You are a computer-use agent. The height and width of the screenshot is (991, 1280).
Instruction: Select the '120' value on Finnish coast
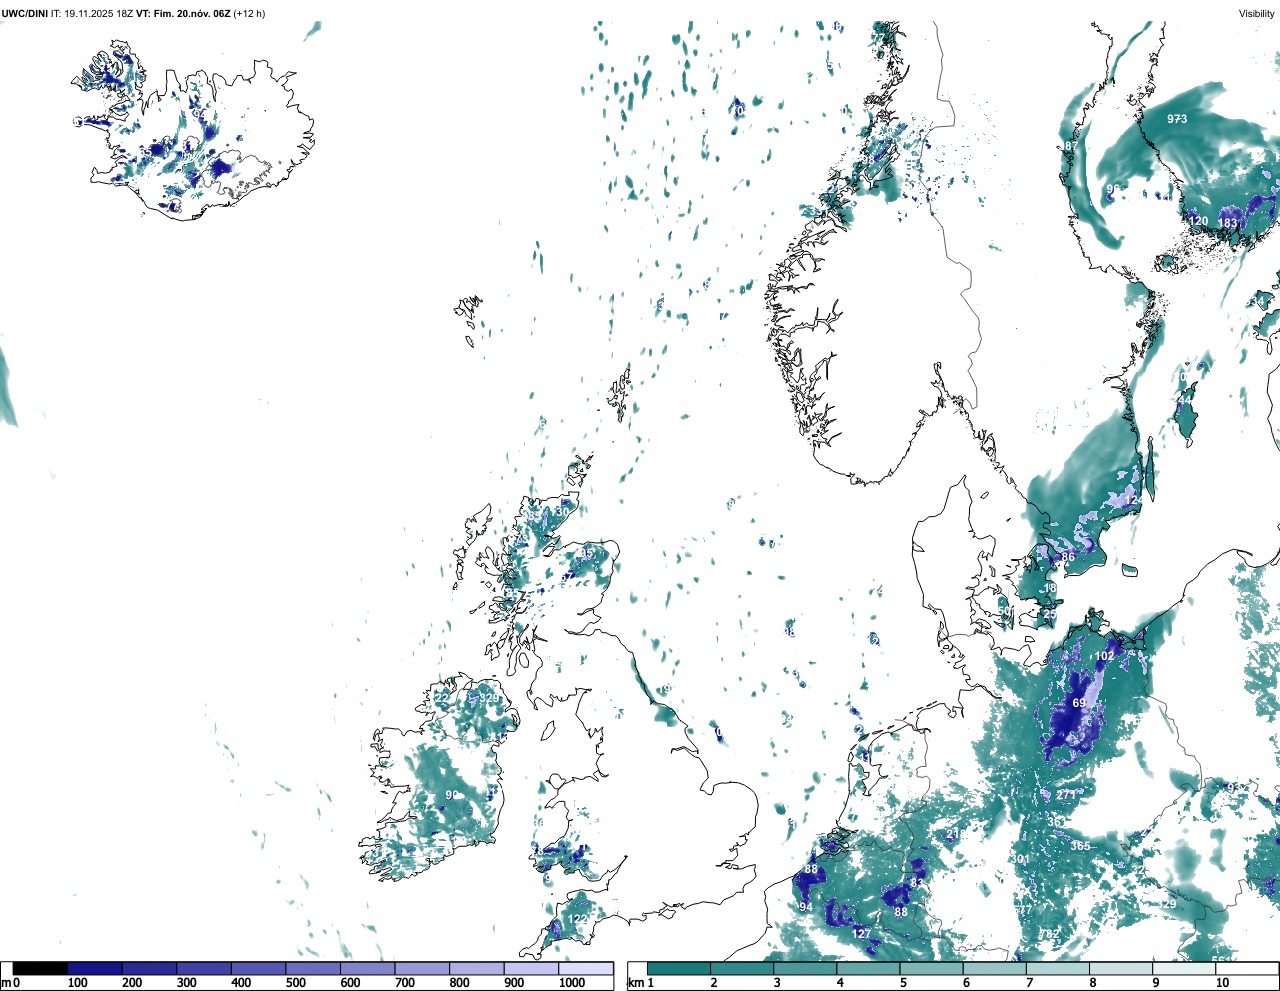pyautogui.click(x=1198, y=221)
